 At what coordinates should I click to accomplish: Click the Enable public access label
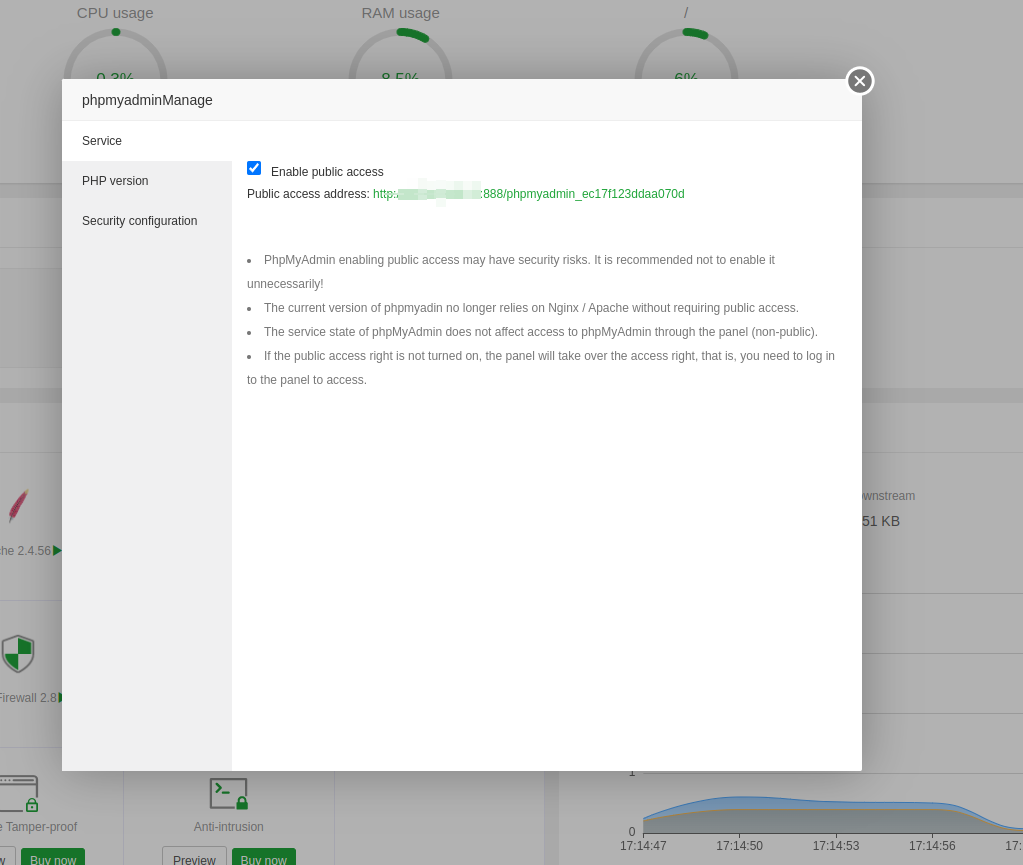click(x=327, y=172)
